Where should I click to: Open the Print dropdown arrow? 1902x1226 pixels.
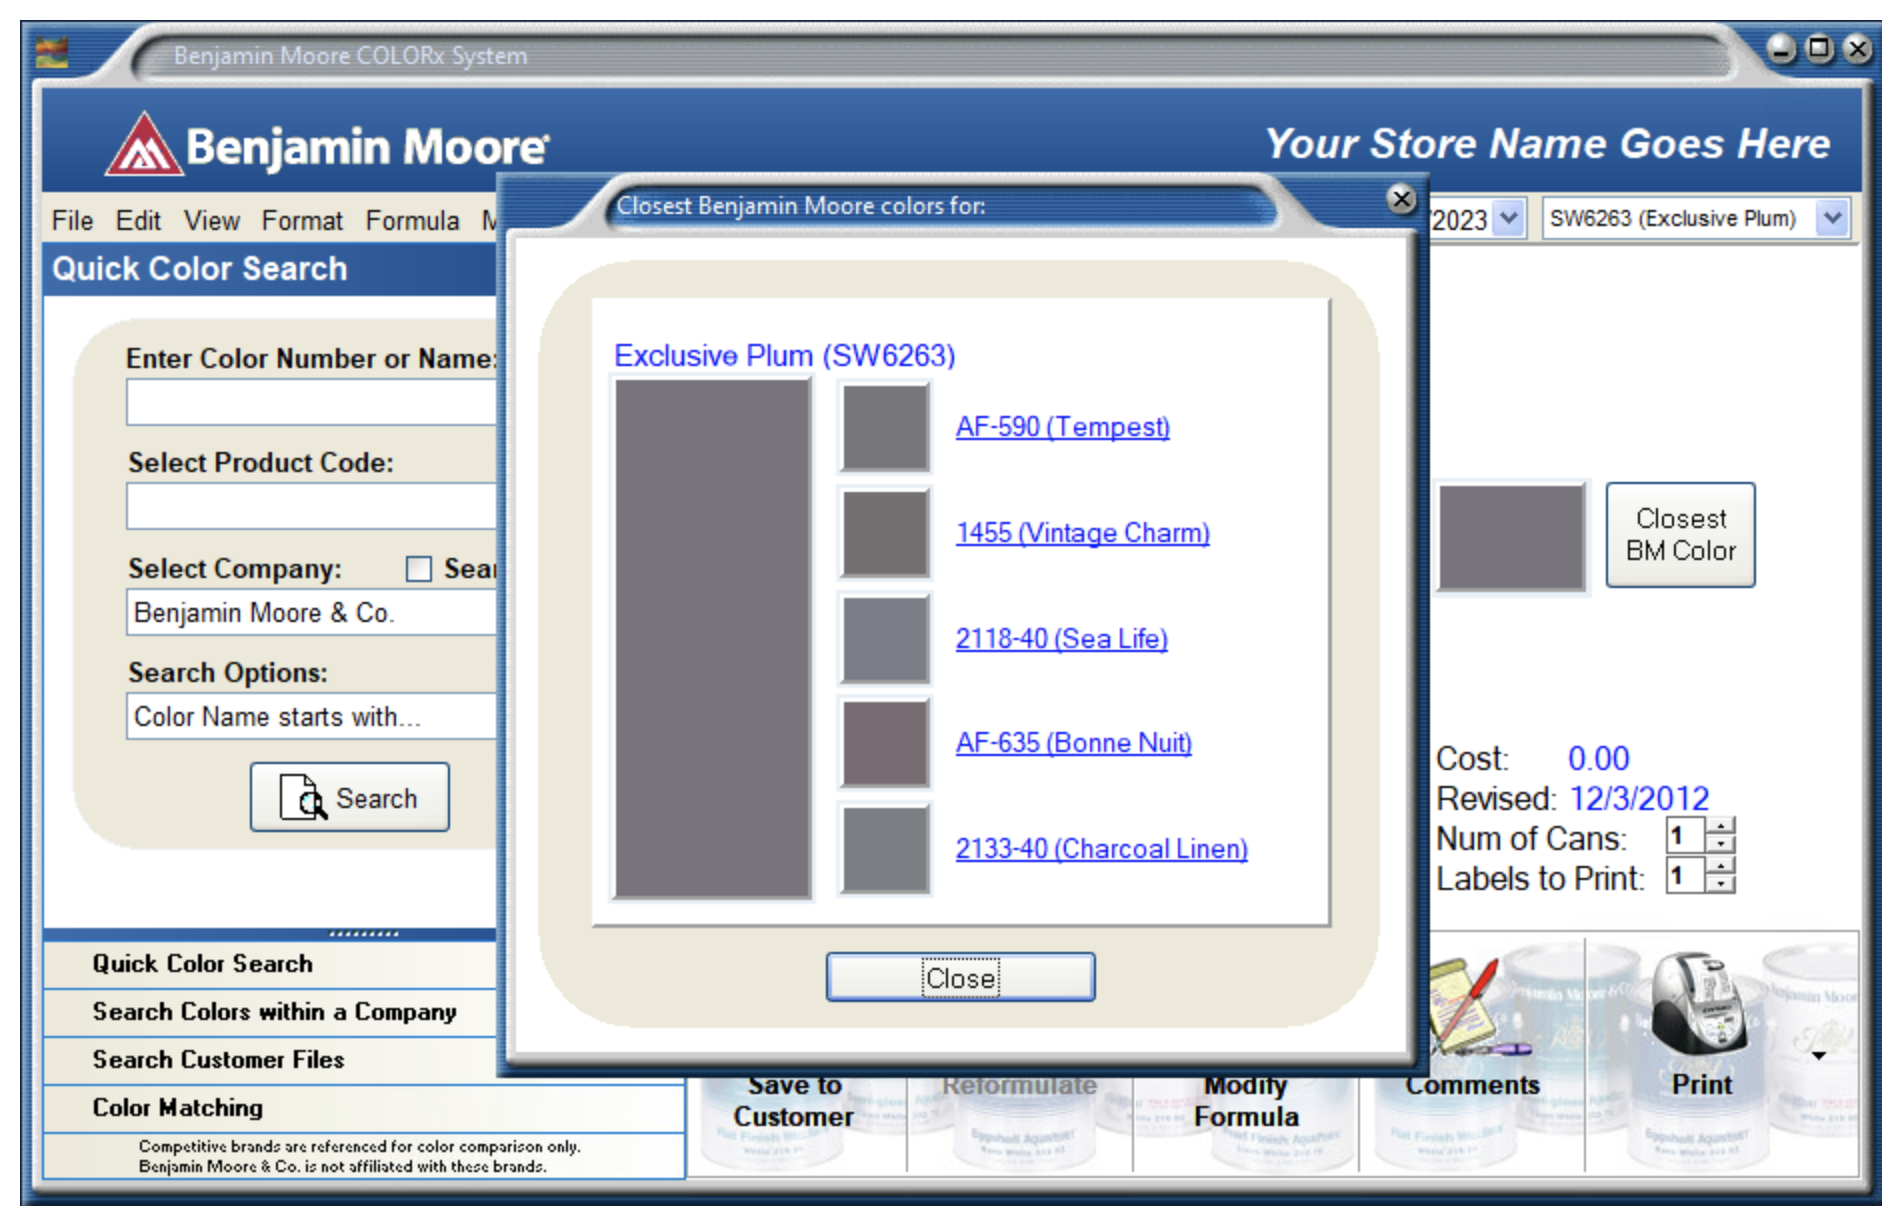(x=1819, y=1055)
